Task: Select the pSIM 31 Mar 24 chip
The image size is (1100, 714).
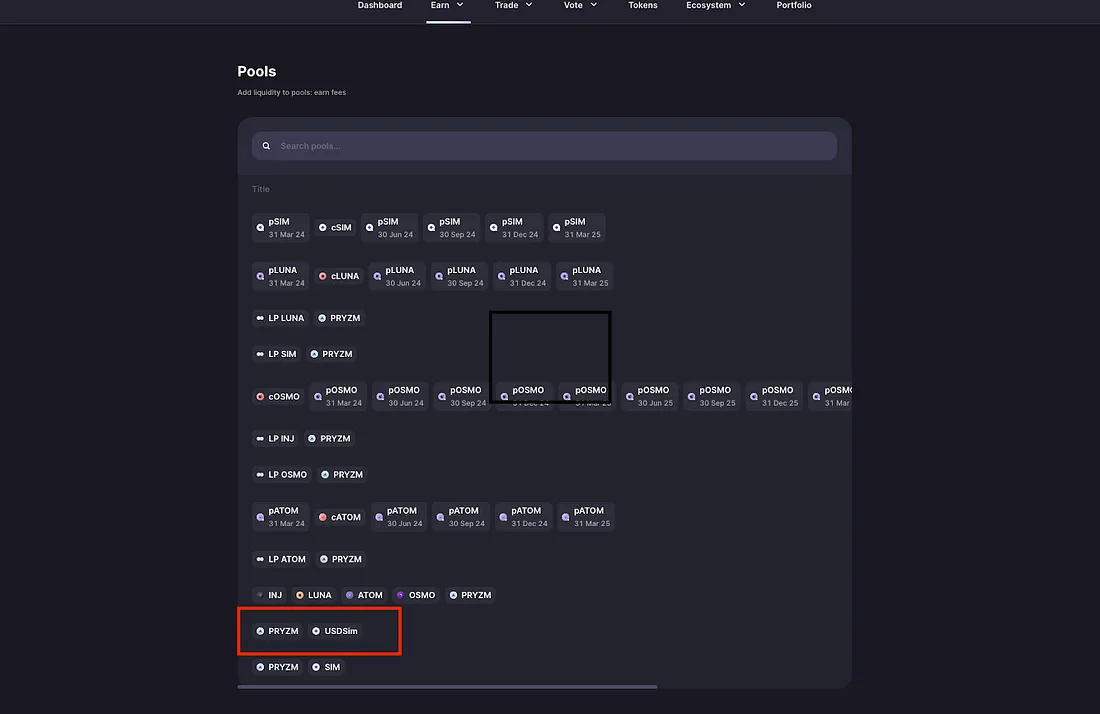Action: pyautogui.click(x=280, y=228)
